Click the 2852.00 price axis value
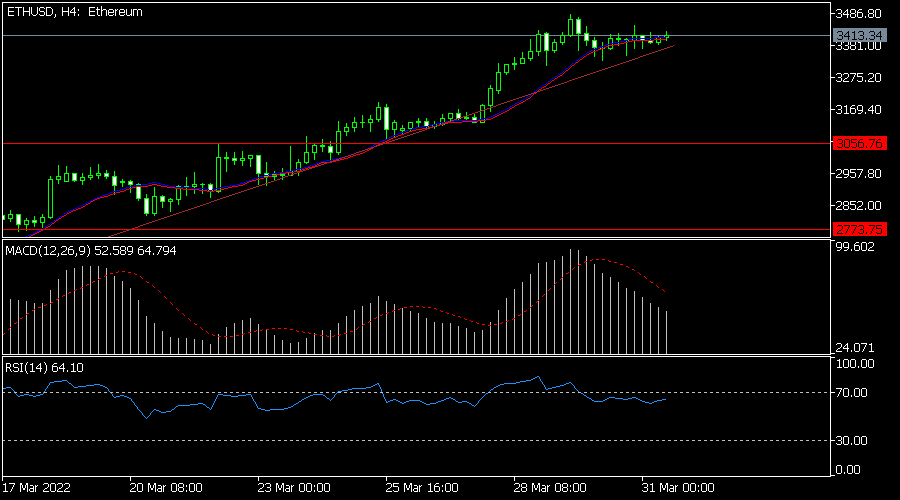The height and width of the screenshot is (500, 900). (x=859, y=206)
